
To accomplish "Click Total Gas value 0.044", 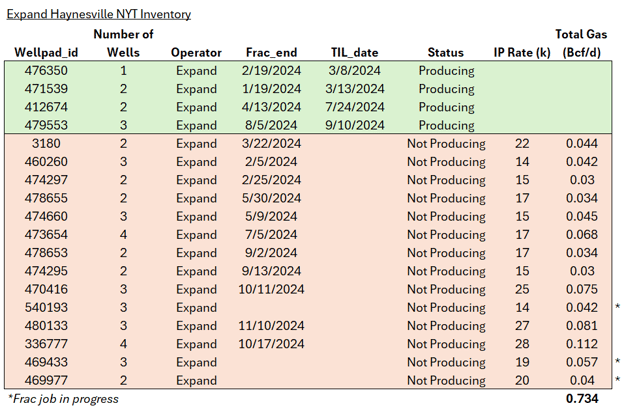I will 582,144.
